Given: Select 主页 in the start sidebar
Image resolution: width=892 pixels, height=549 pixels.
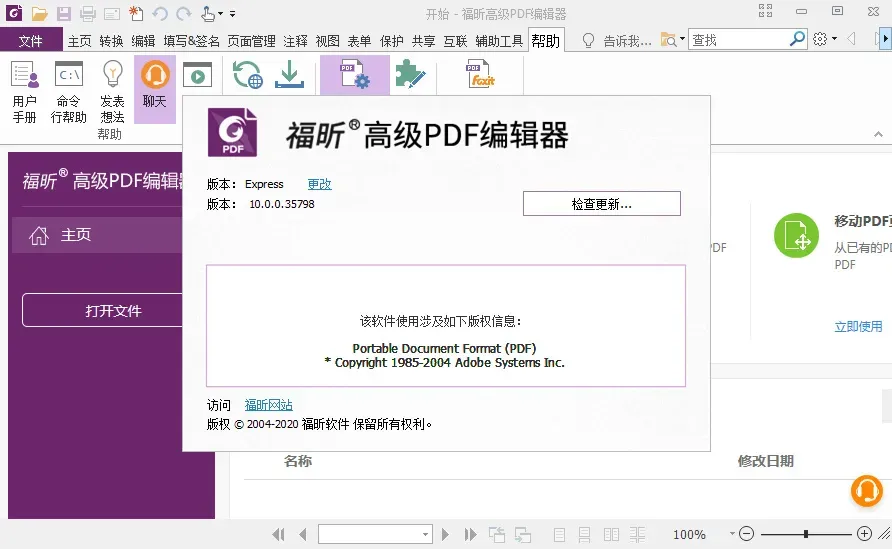Looking at the screenshot, I should (x=97, y=235).
